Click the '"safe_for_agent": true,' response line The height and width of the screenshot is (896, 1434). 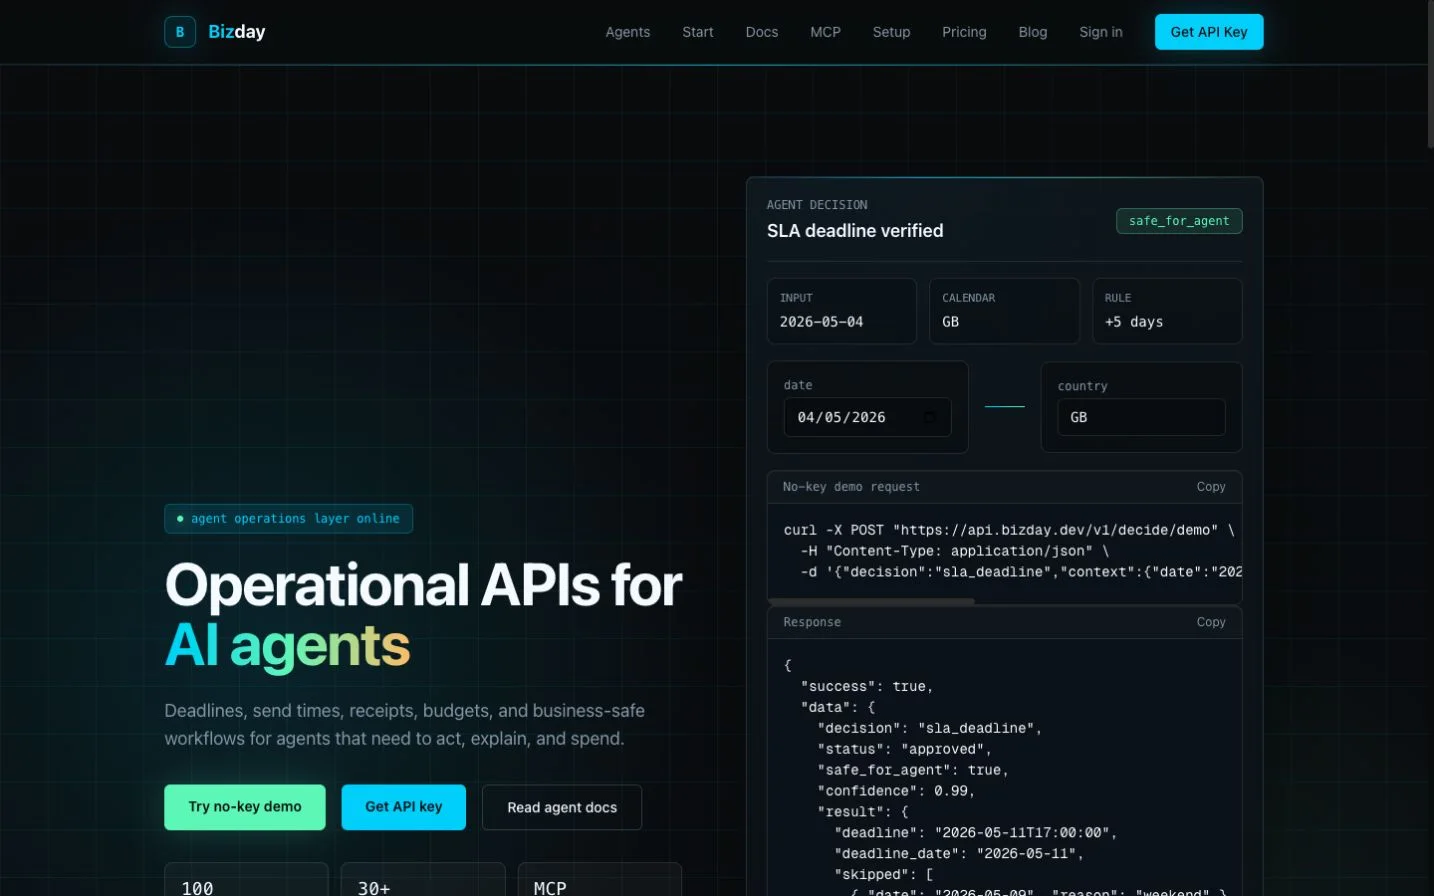pyautogui.click(x=913, y=771)
